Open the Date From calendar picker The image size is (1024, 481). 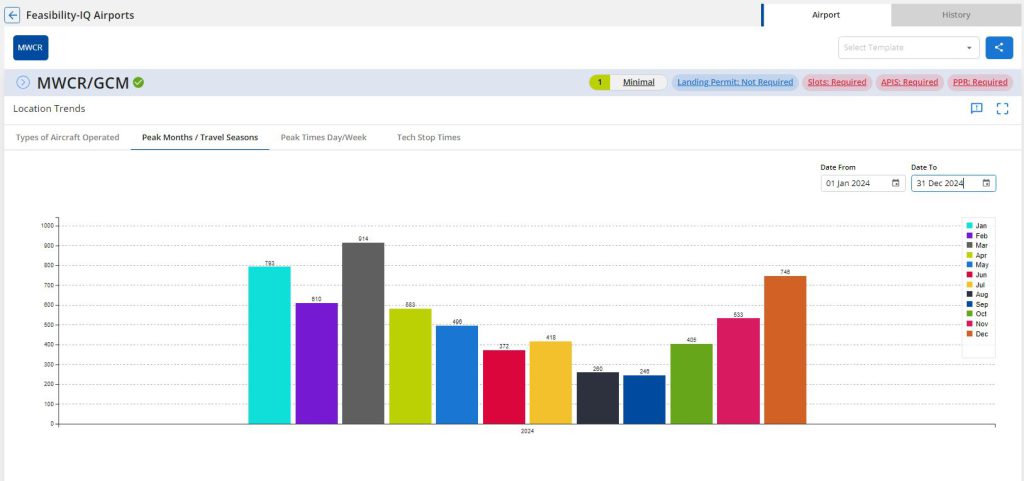coord(895,183)
